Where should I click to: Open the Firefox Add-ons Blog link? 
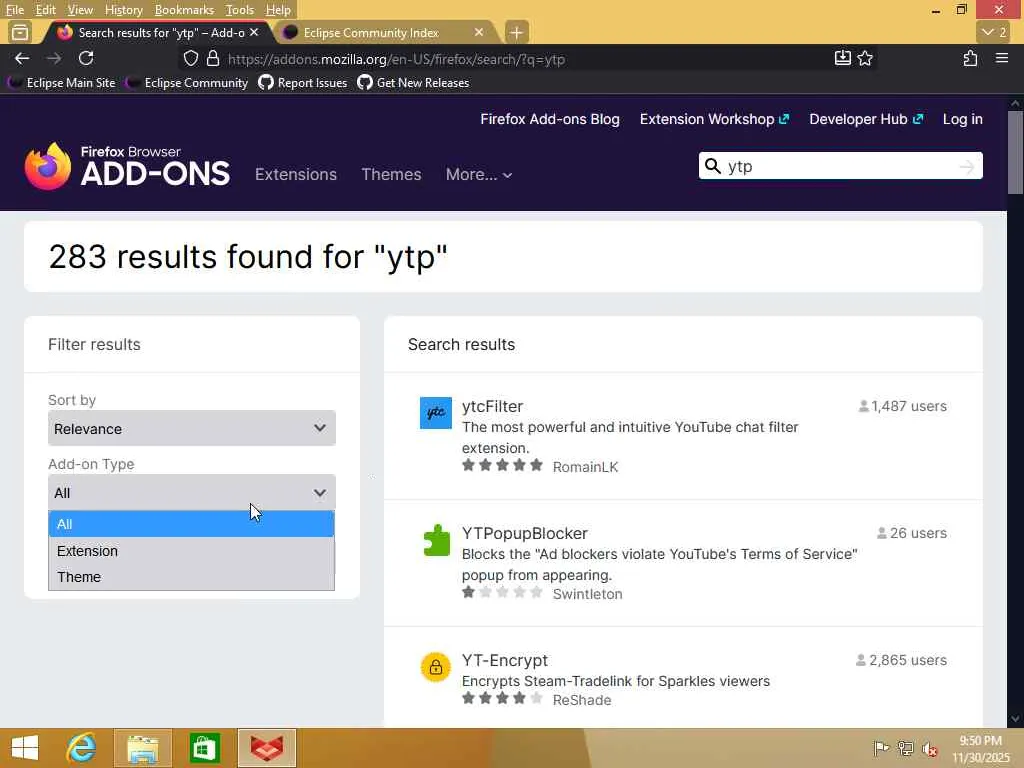click(x=550, y=119)
